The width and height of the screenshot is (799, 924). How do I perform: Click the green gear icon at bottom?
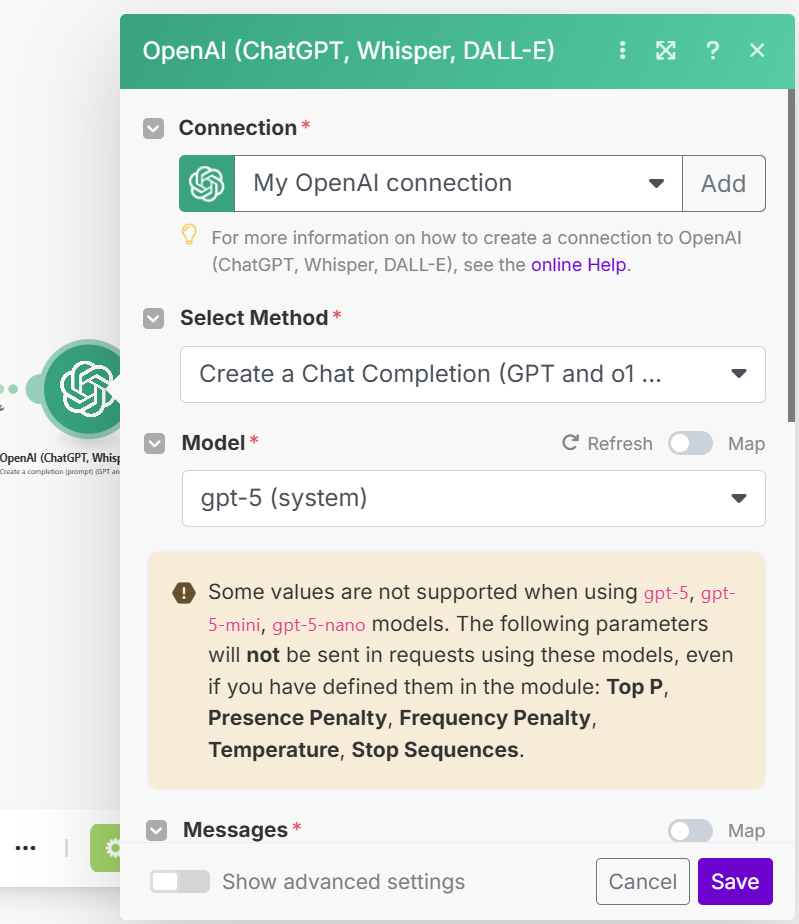tap(111, 848)
